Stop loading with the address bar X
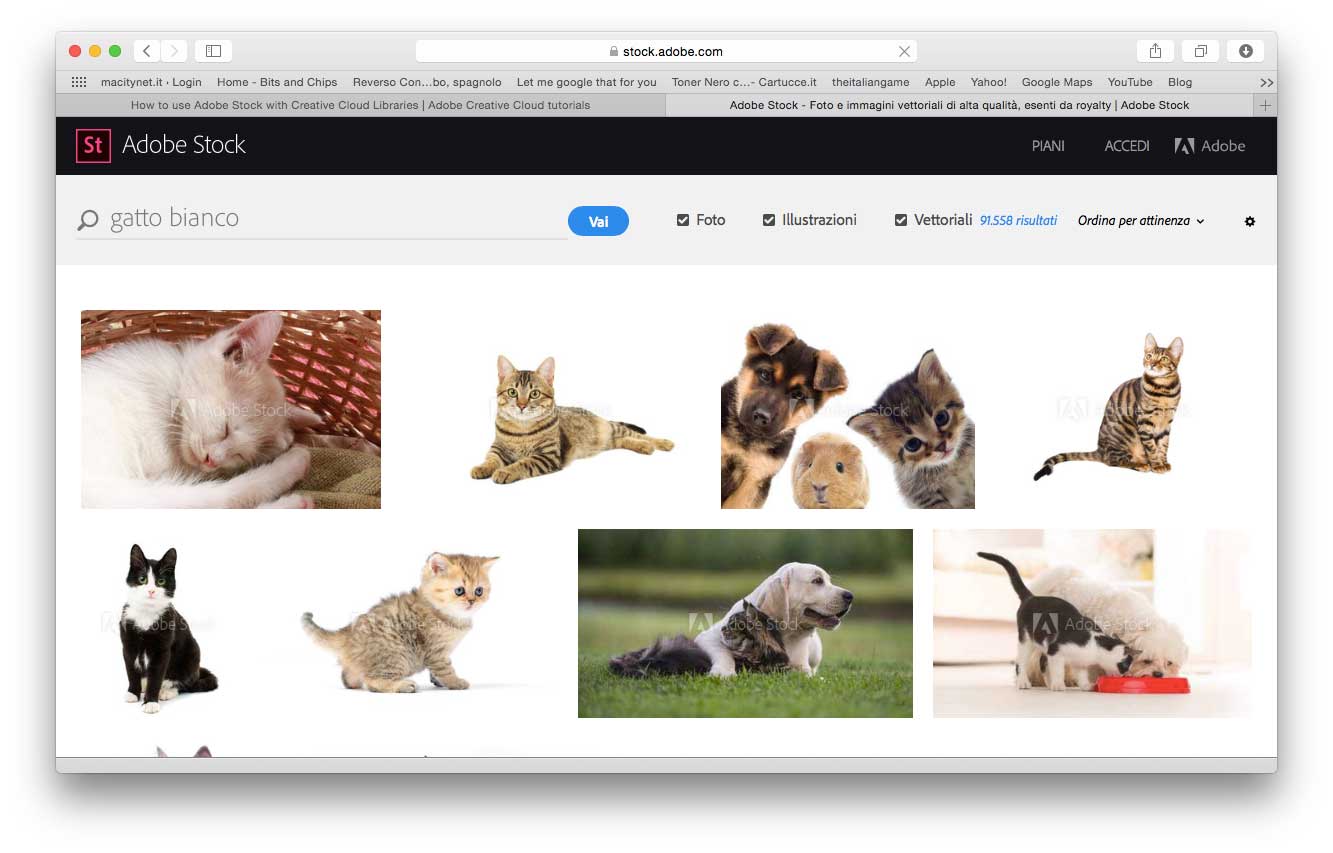 click(x=904, y=51)
